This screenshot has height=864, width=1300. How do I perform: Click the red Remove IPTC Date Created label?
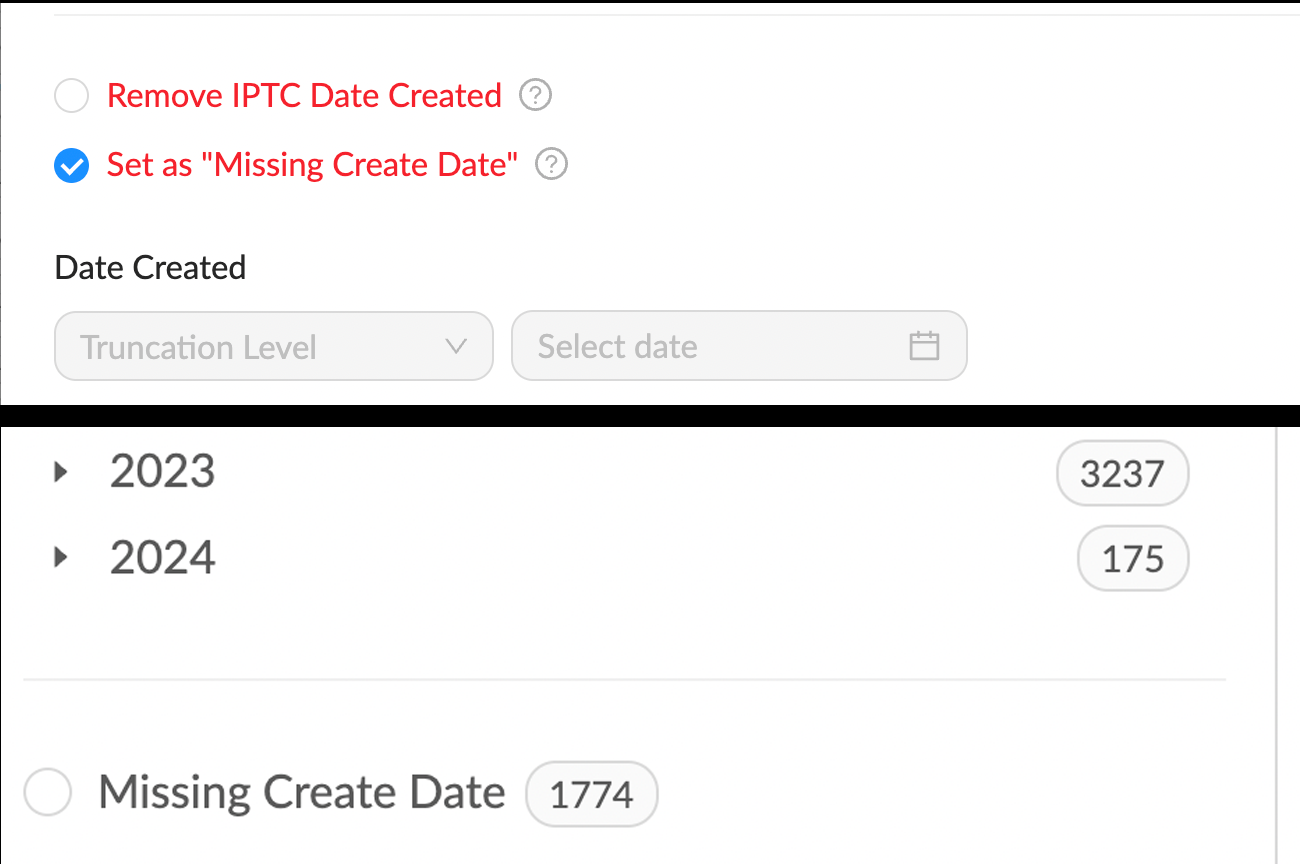pos(304,96)
